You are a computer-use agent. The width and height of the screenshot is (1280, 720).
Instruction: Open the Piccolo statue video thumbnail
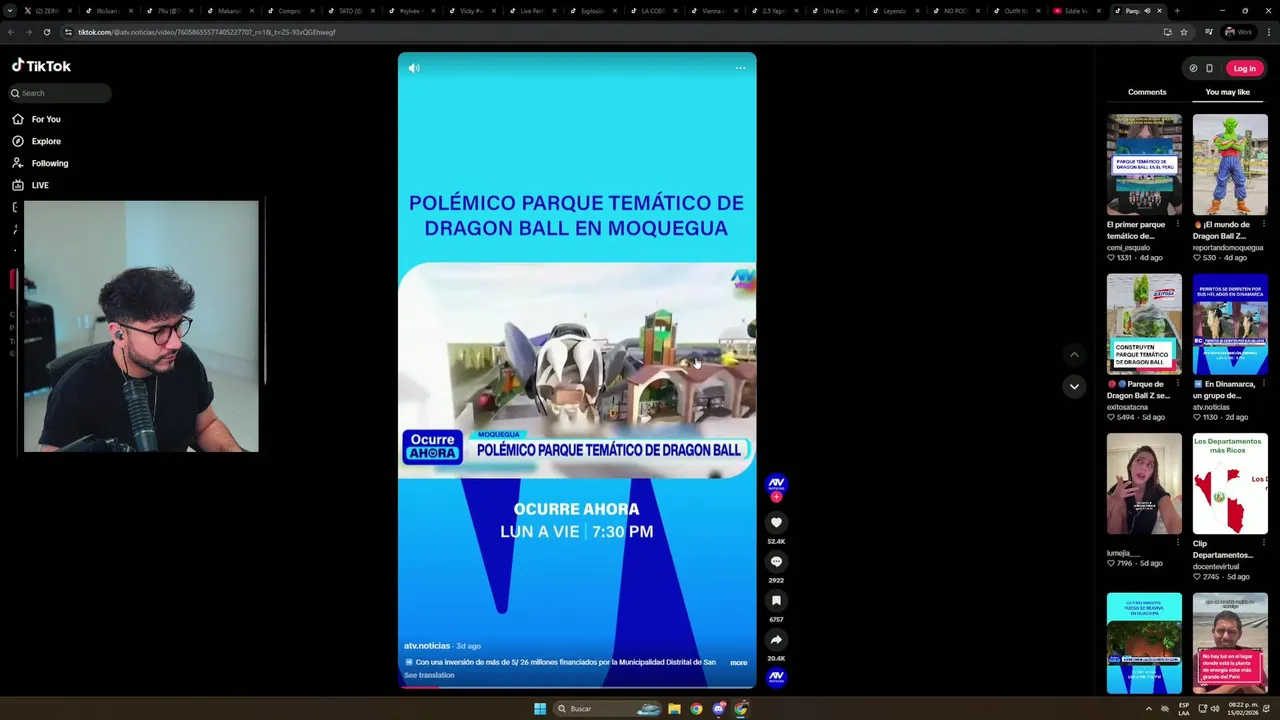tap(1230, 164)
